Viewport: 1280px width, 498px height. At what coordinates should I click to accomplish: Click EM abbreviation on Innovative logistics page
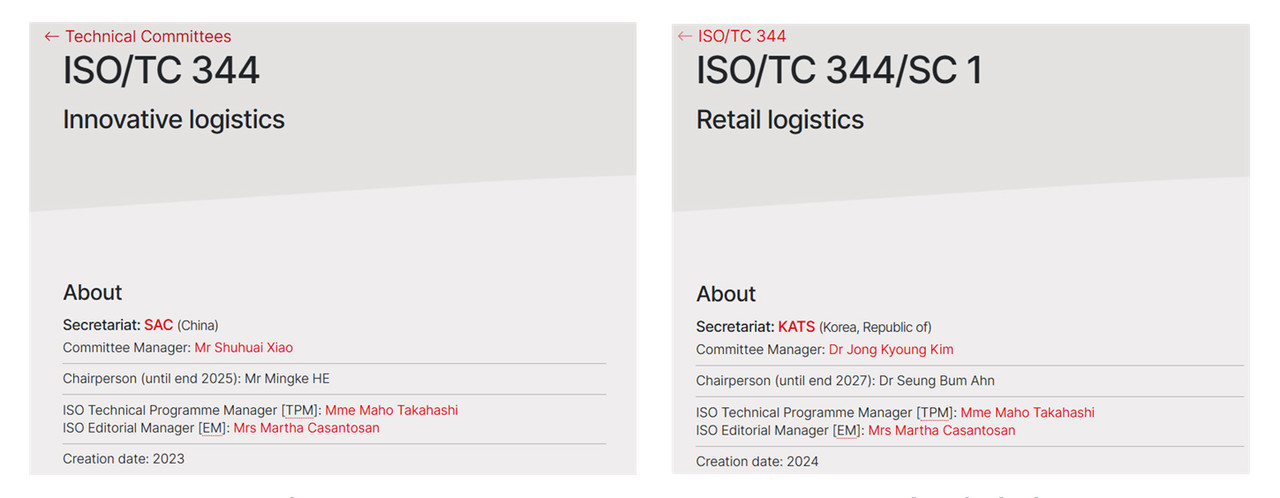(x=213, y=428)
